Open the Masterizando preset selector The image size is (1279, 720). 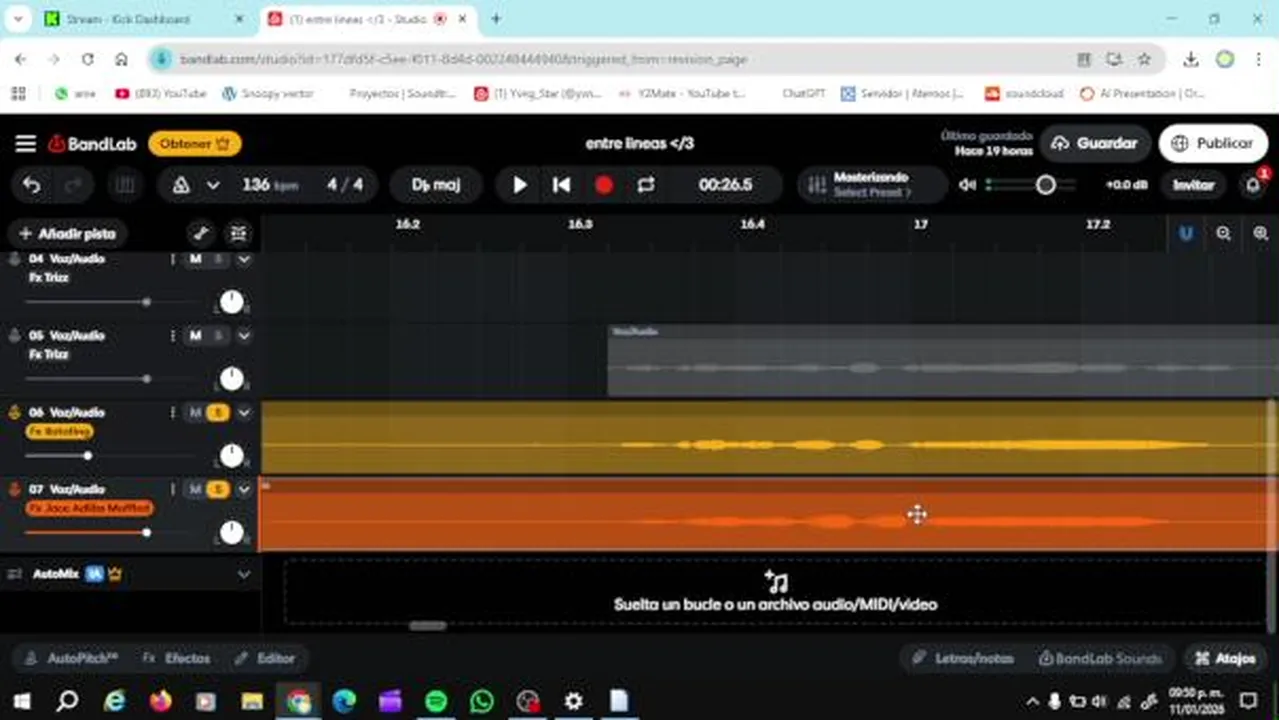[872, 185]
